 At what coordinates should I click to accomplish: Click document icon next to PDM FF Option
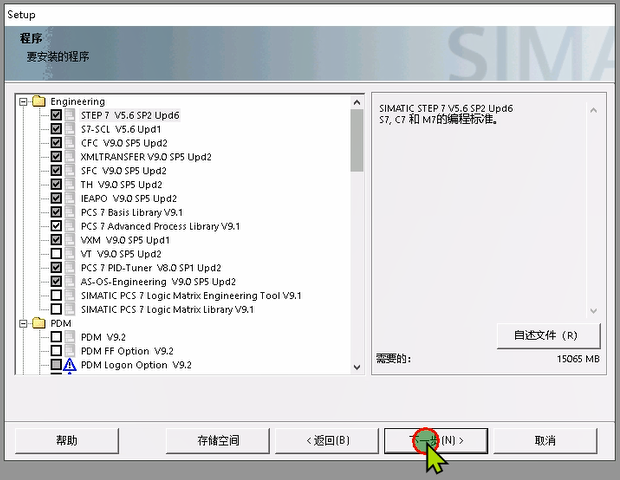(x=70, y=351)
